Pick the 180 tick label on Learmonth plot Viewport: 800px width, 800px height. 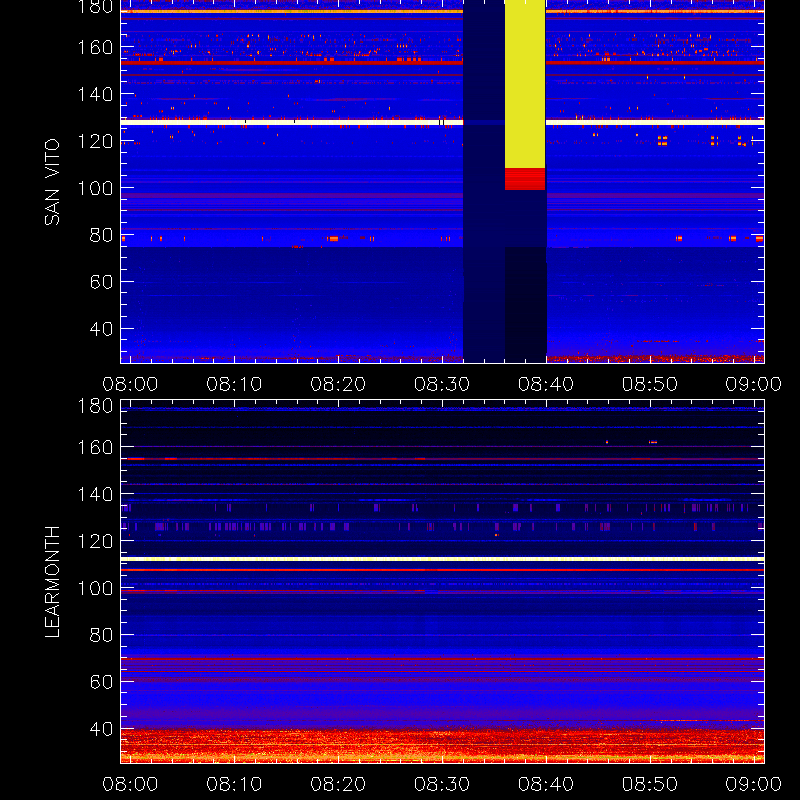(95, 406)
